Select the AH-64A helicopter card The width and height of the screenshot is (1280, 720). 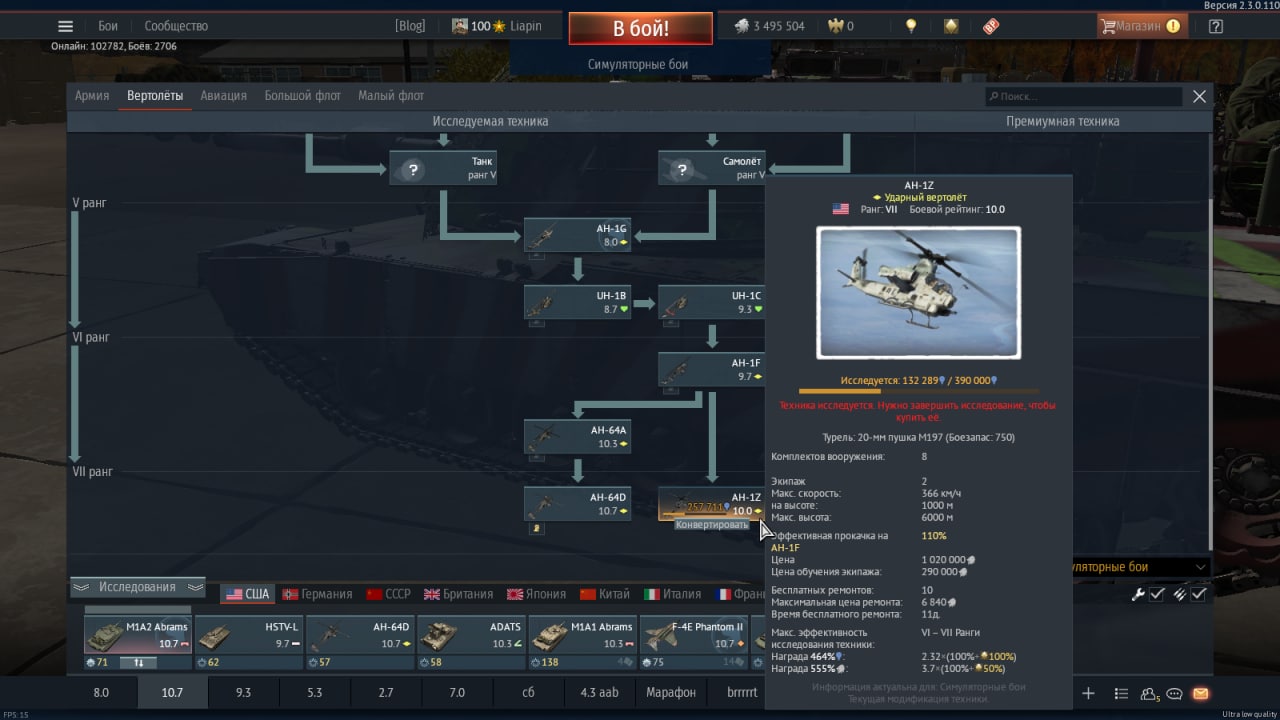(x=577, y=436)
